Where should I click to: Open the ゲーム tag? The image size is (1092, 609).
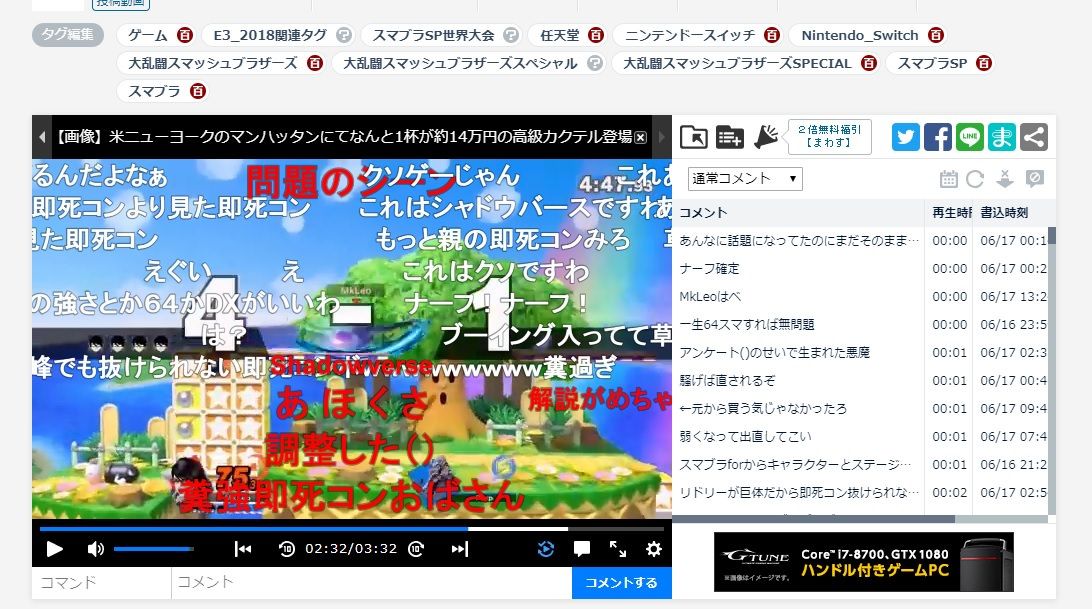pyautogui.click(x=147, y=36)
